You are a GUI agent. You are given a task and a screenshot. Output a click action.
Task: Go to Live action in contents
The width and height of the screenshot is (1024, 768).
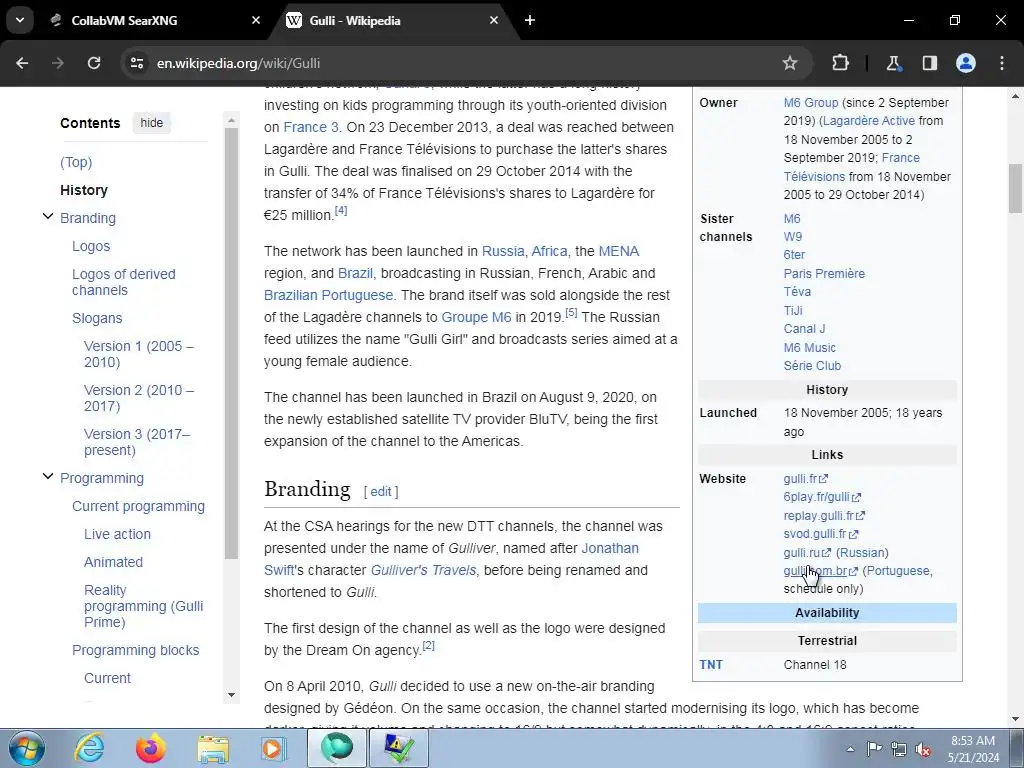coord(117,534)
